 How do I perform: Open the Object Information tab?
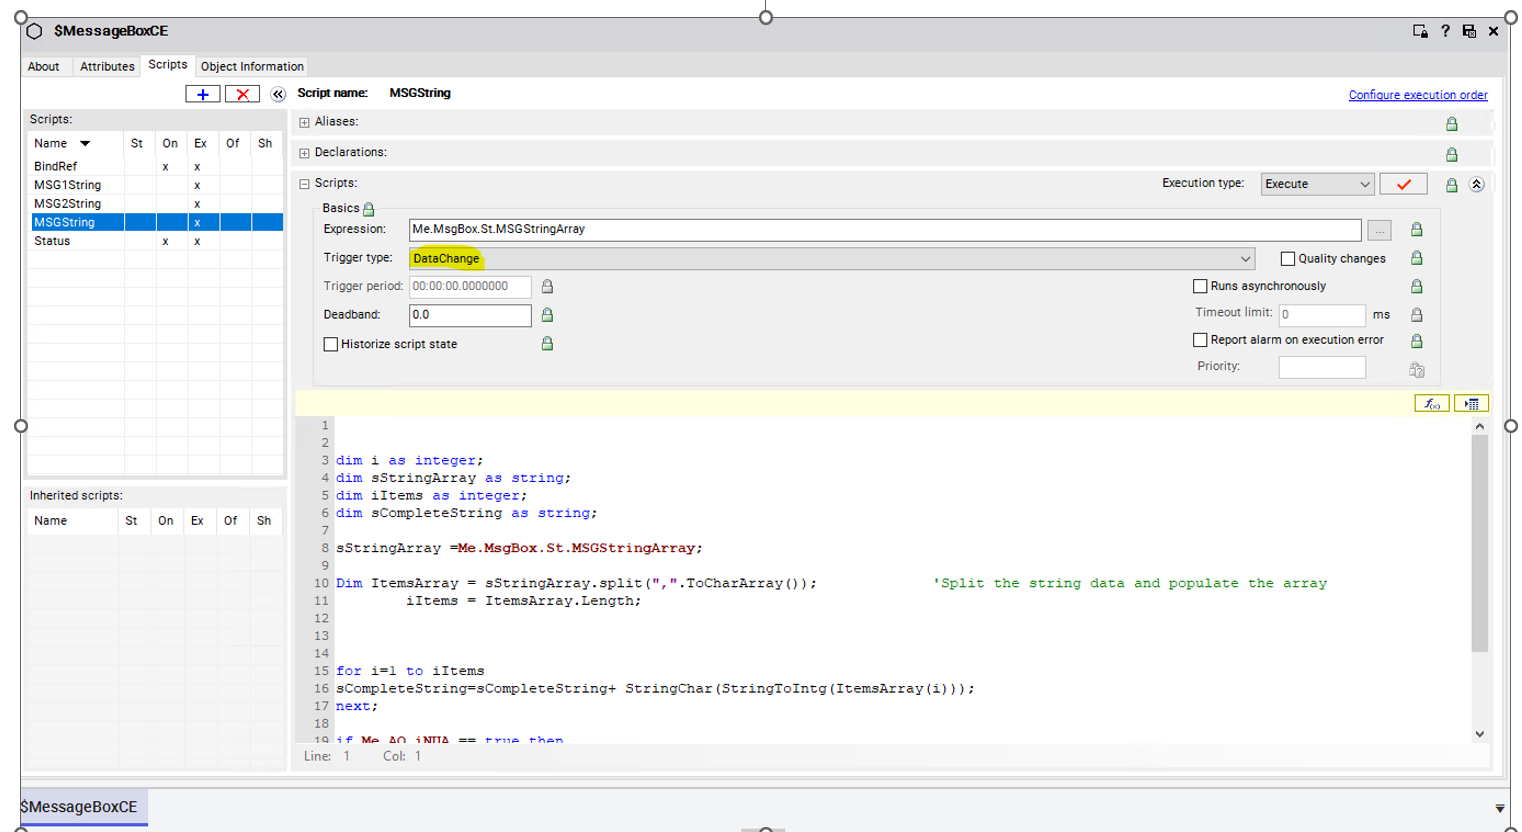coord(252,66)
